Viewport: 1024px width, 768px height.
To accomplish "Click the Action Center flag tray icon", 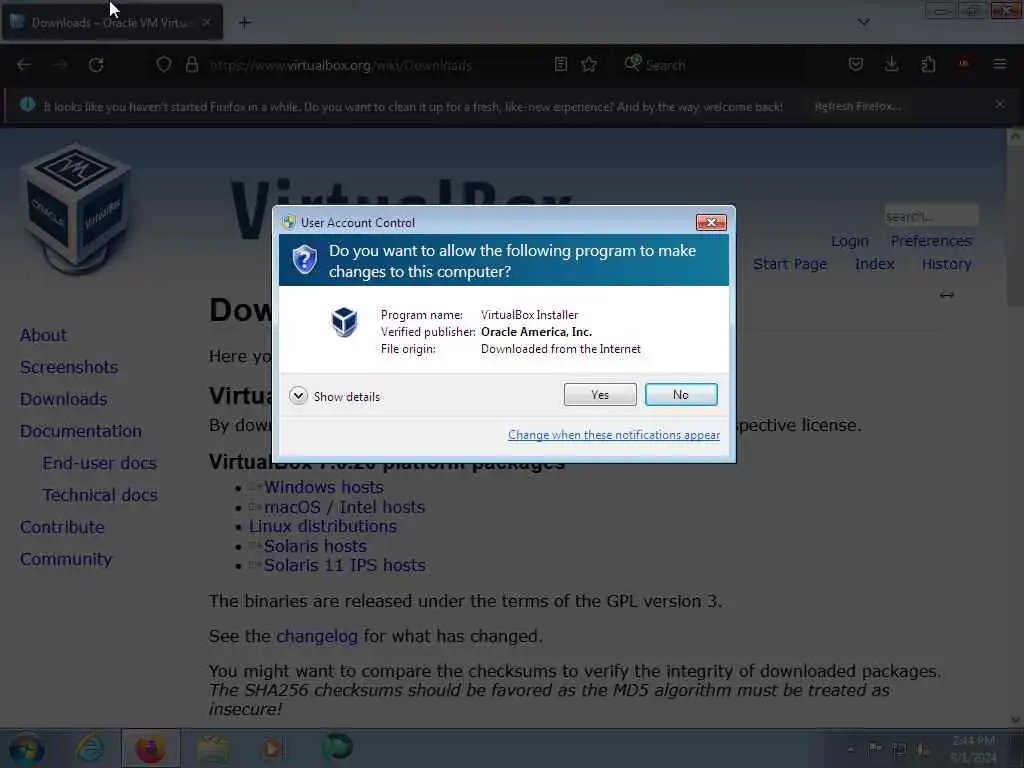I will coord(874,749).
